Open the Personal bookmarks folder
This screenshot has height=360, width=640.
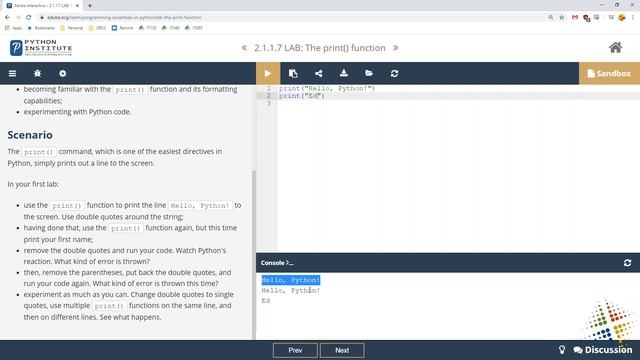[71, 28]
